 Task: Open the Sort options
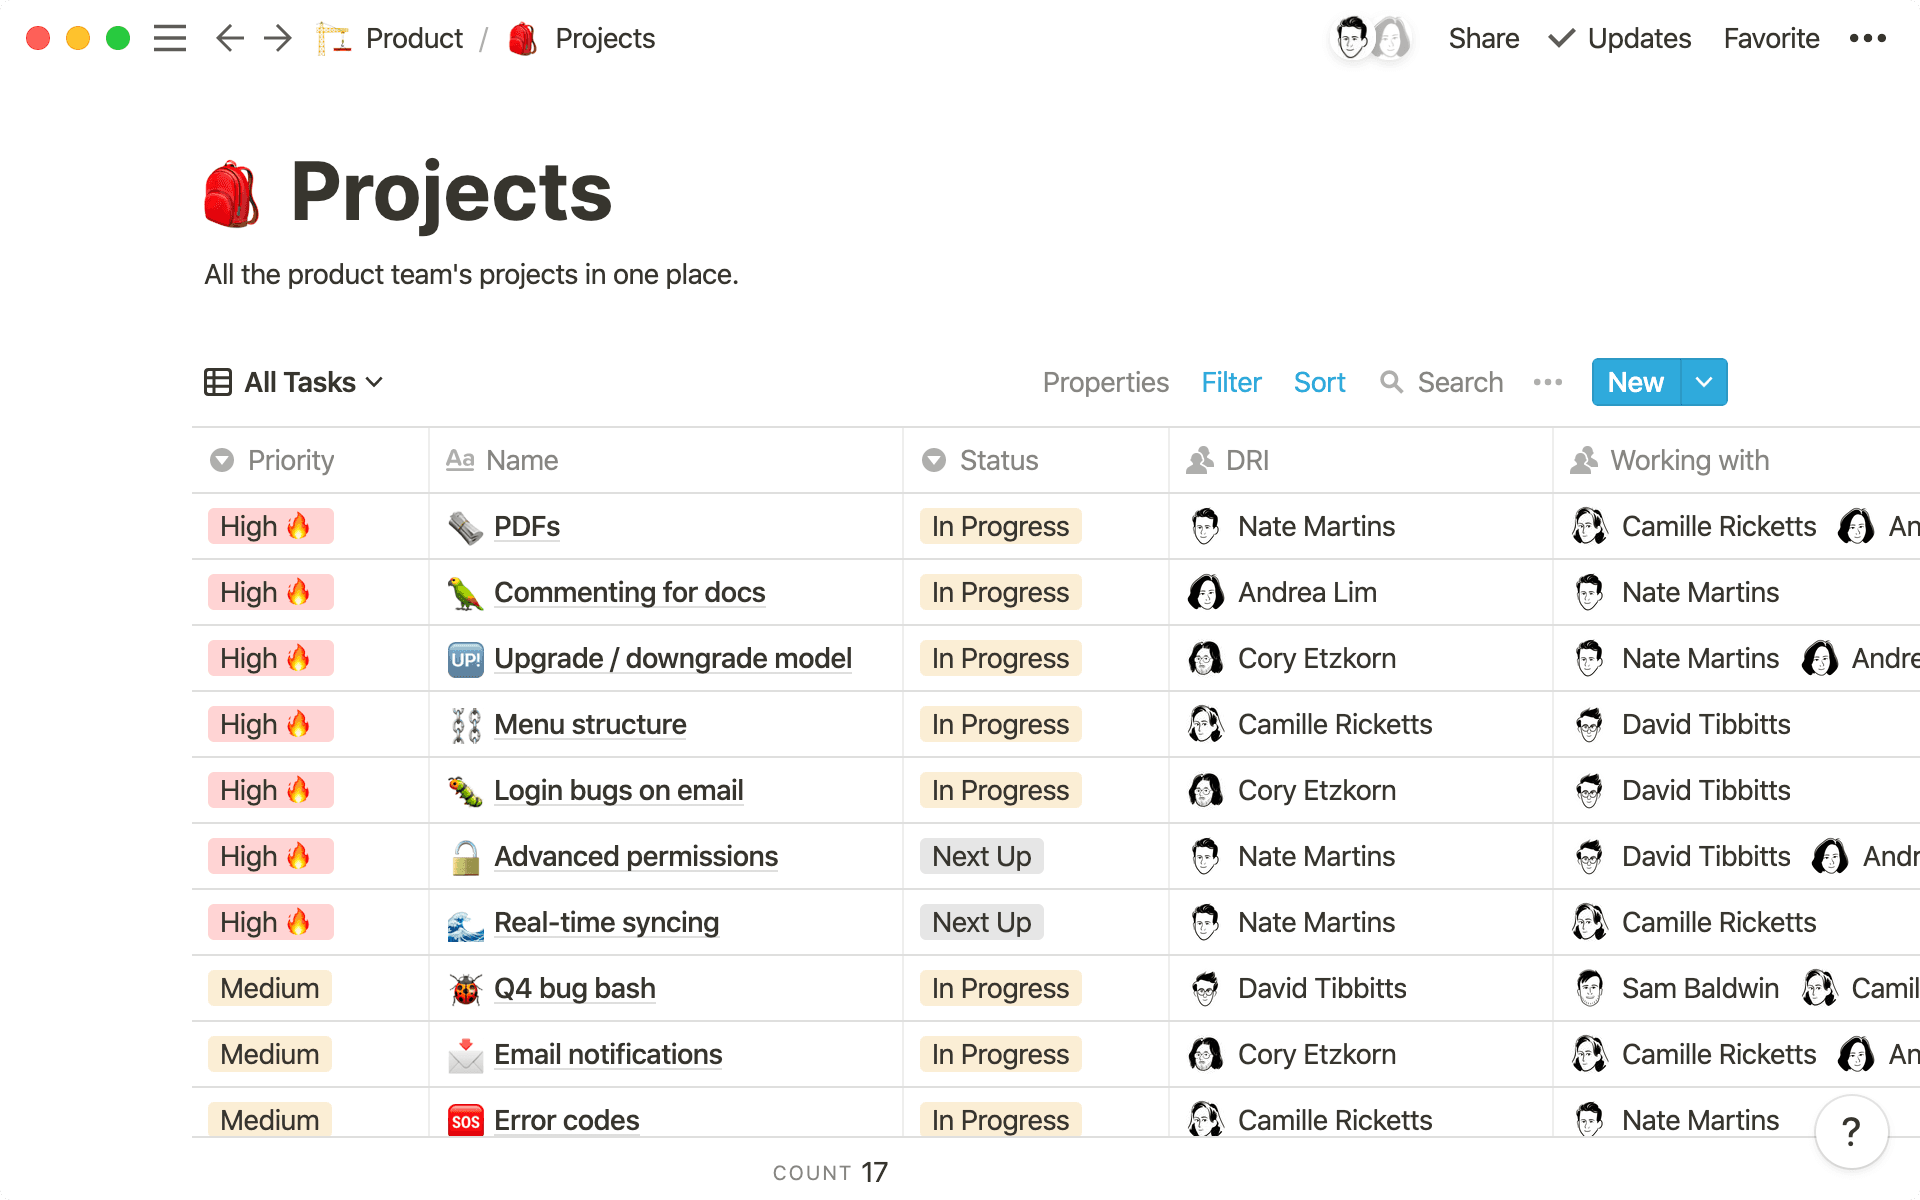1319,382
